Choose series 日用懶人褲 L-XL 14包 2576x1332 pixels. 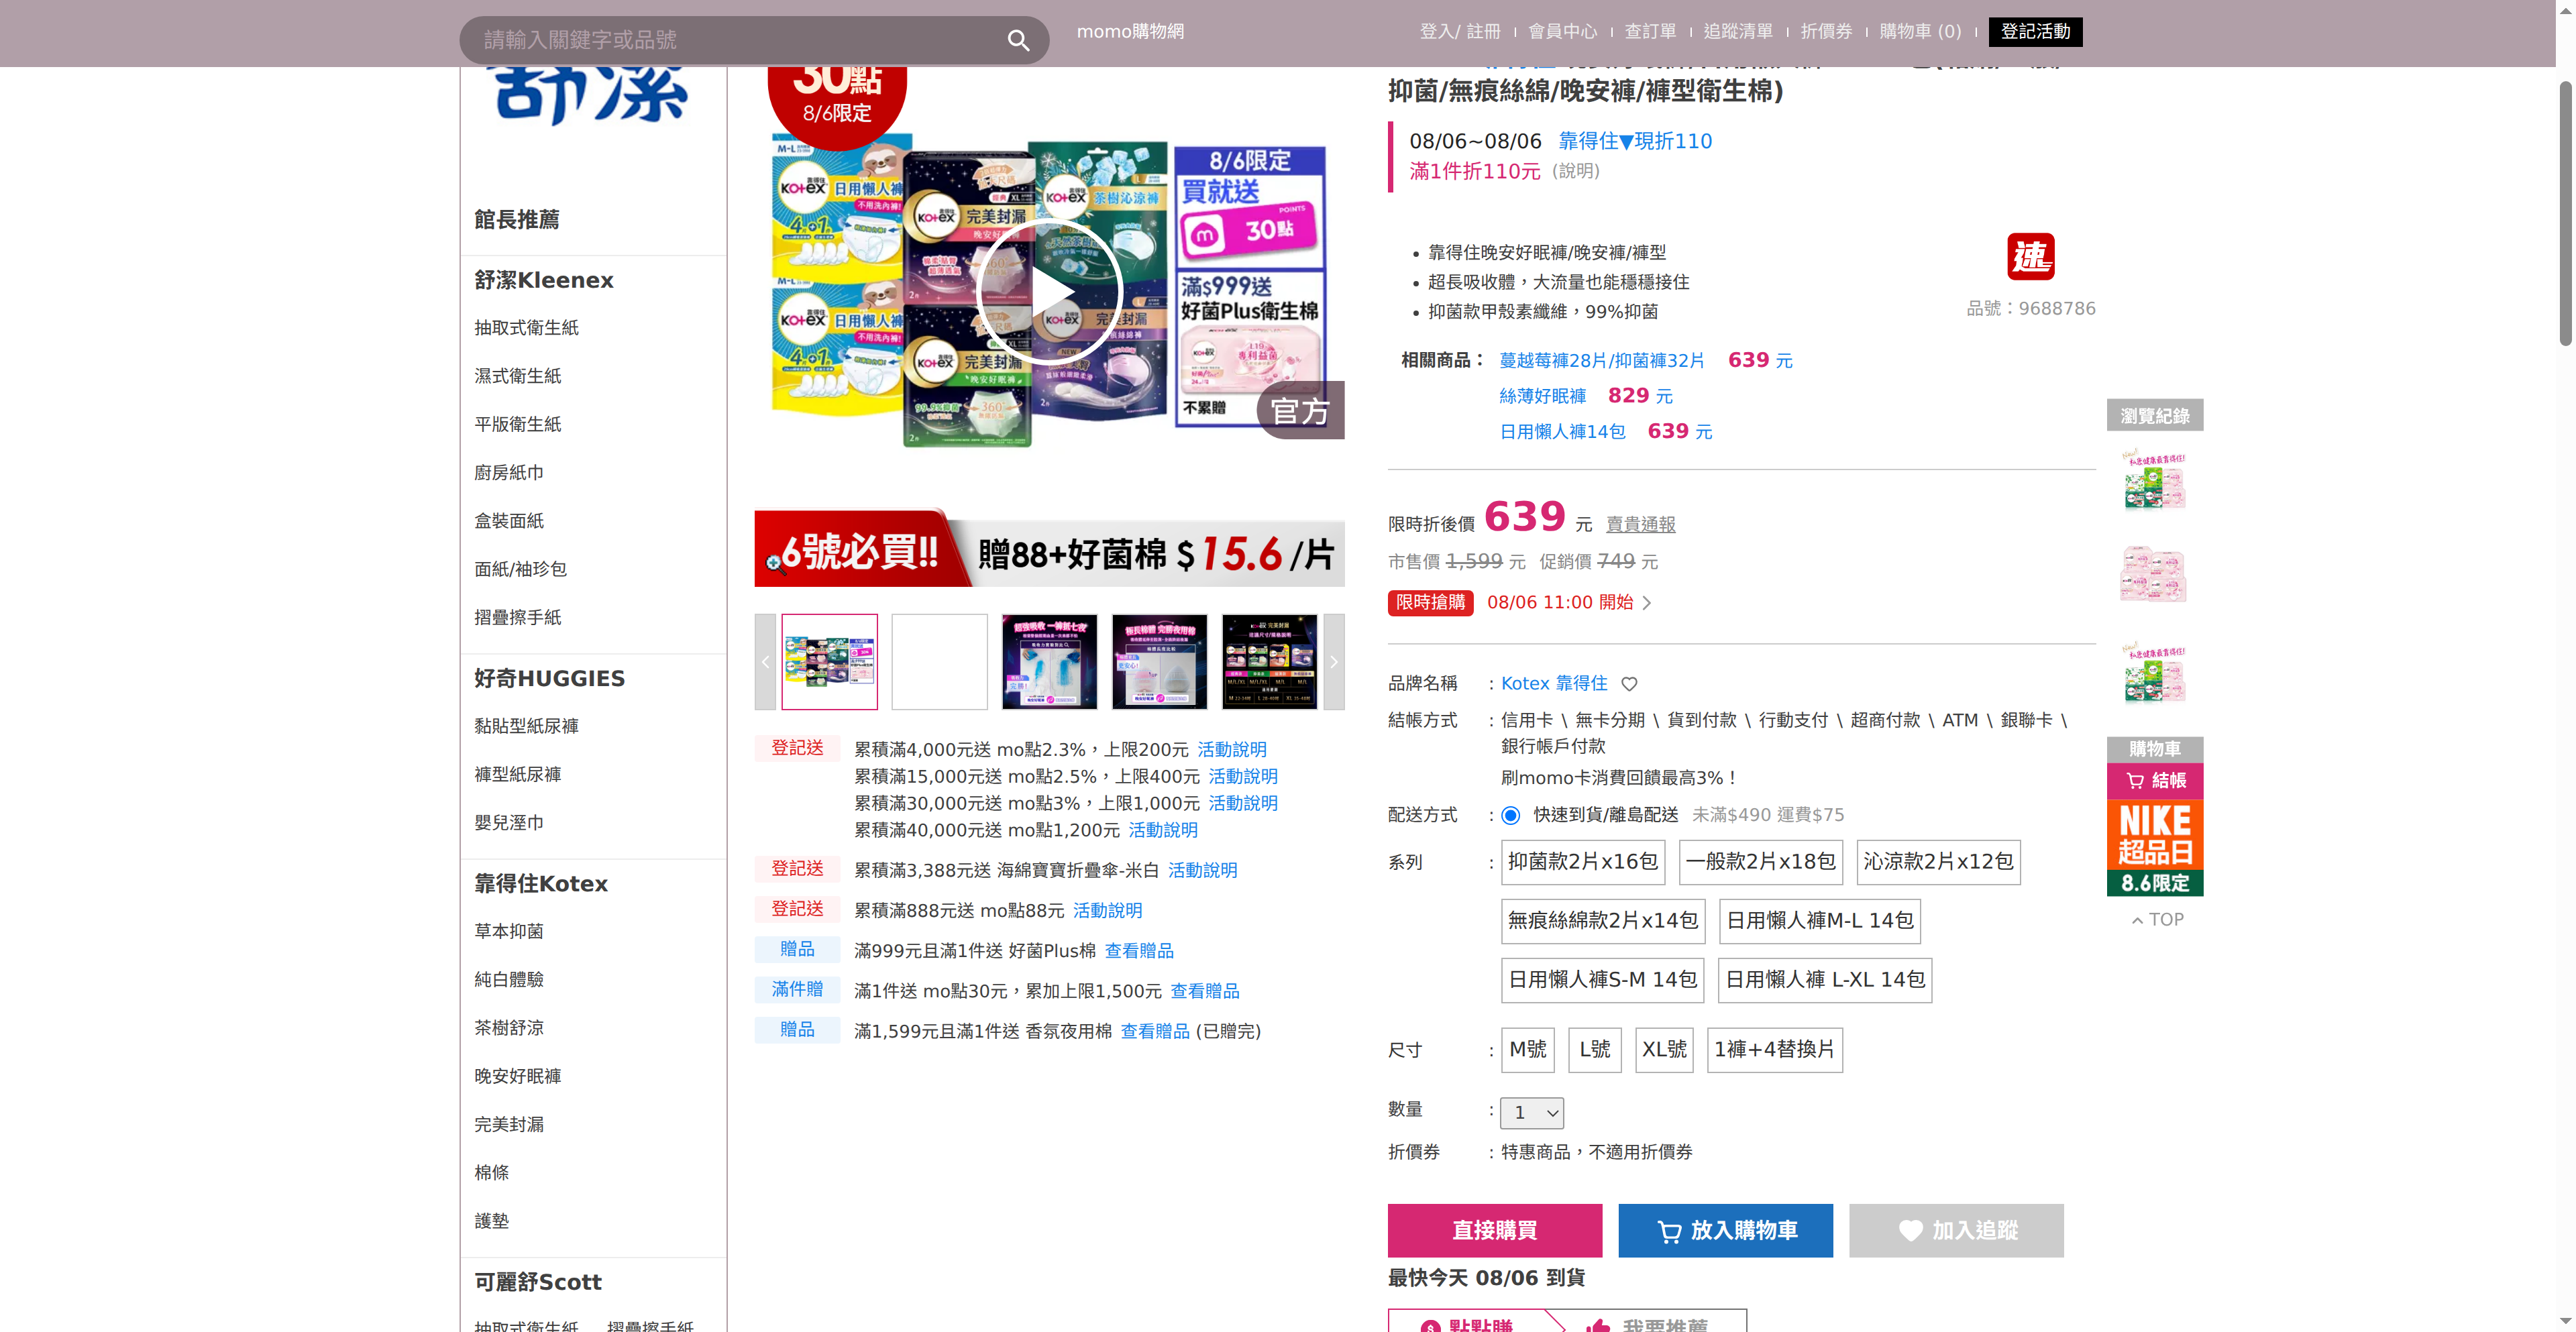coord(1825,980)
